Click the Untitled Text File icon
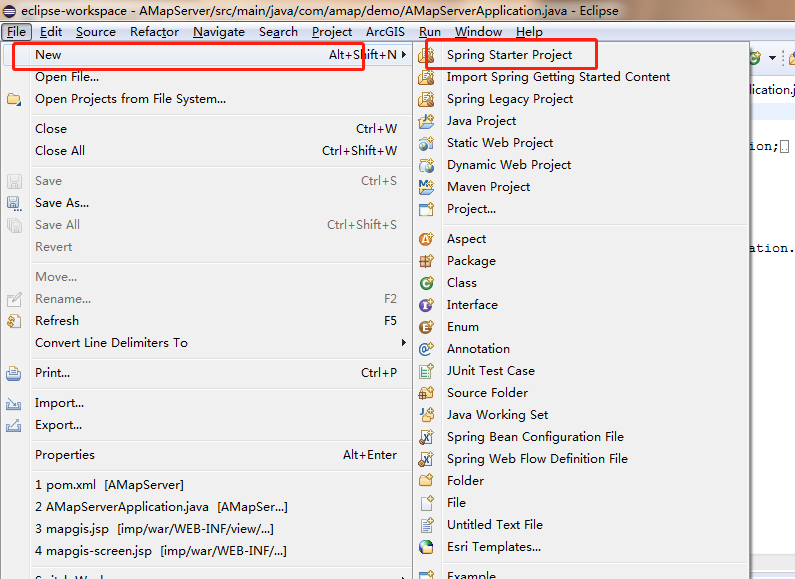The image size is (795, 579). [x=426, y=525]
